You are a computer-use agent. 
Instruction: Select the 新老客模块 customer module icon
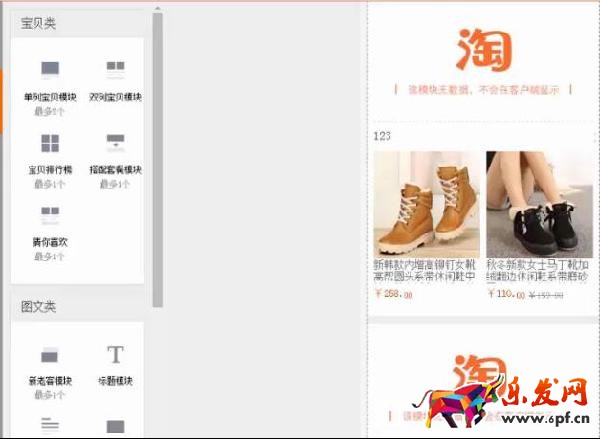pyautogui.click(x=50, y=356)
